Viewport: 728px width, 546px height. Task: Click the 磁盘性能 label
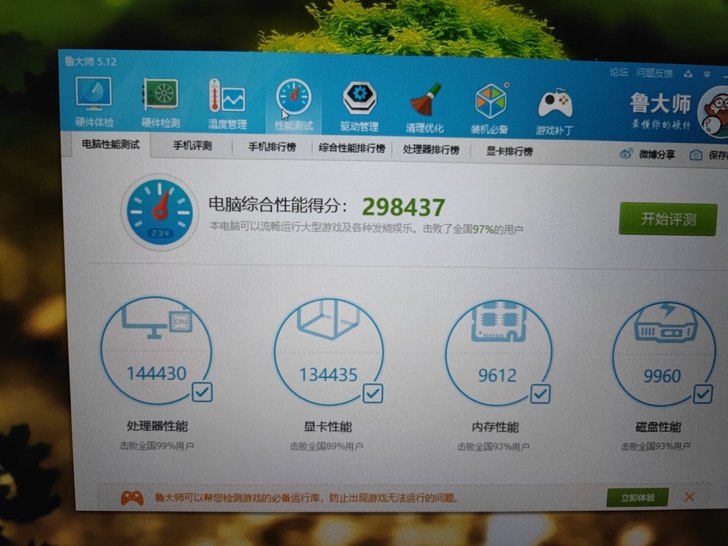(658, 428)
